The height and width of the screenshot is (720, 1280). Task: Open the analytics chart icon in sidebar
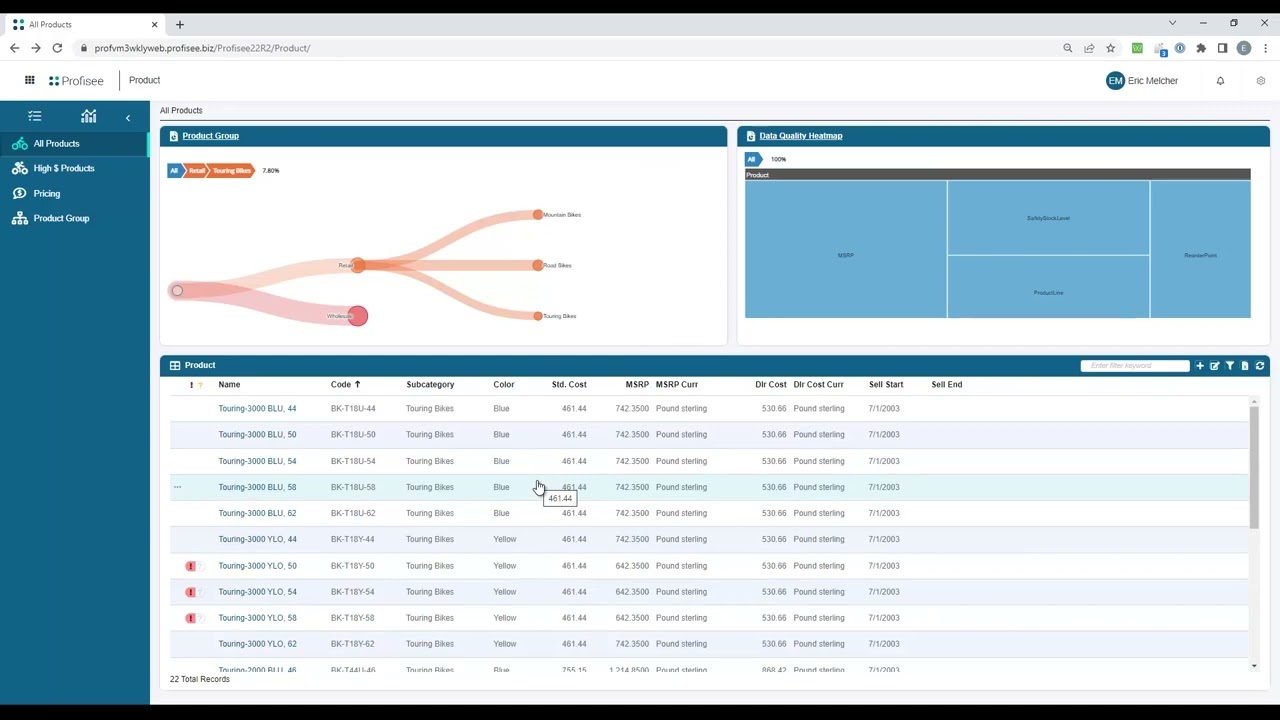click(89, 117)
